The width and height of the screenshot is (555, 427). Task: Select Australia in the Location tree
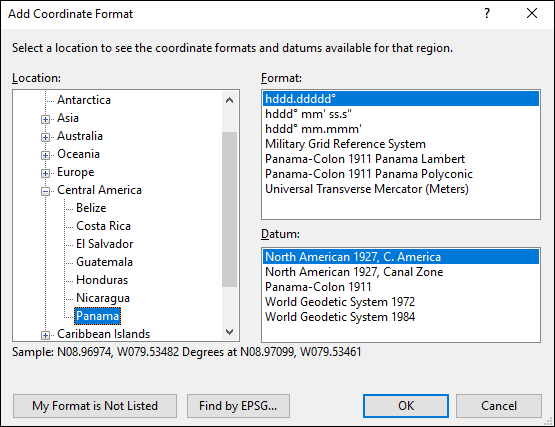tap(80, 136)
